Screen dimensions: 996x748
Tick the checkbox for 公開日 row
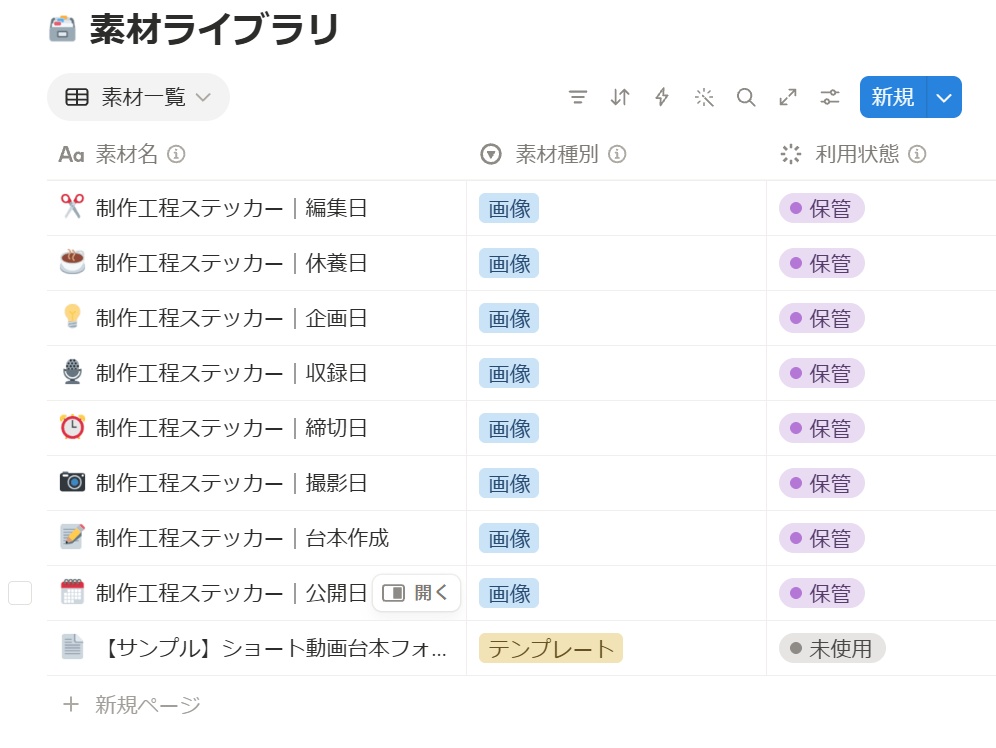coord(20,593)
